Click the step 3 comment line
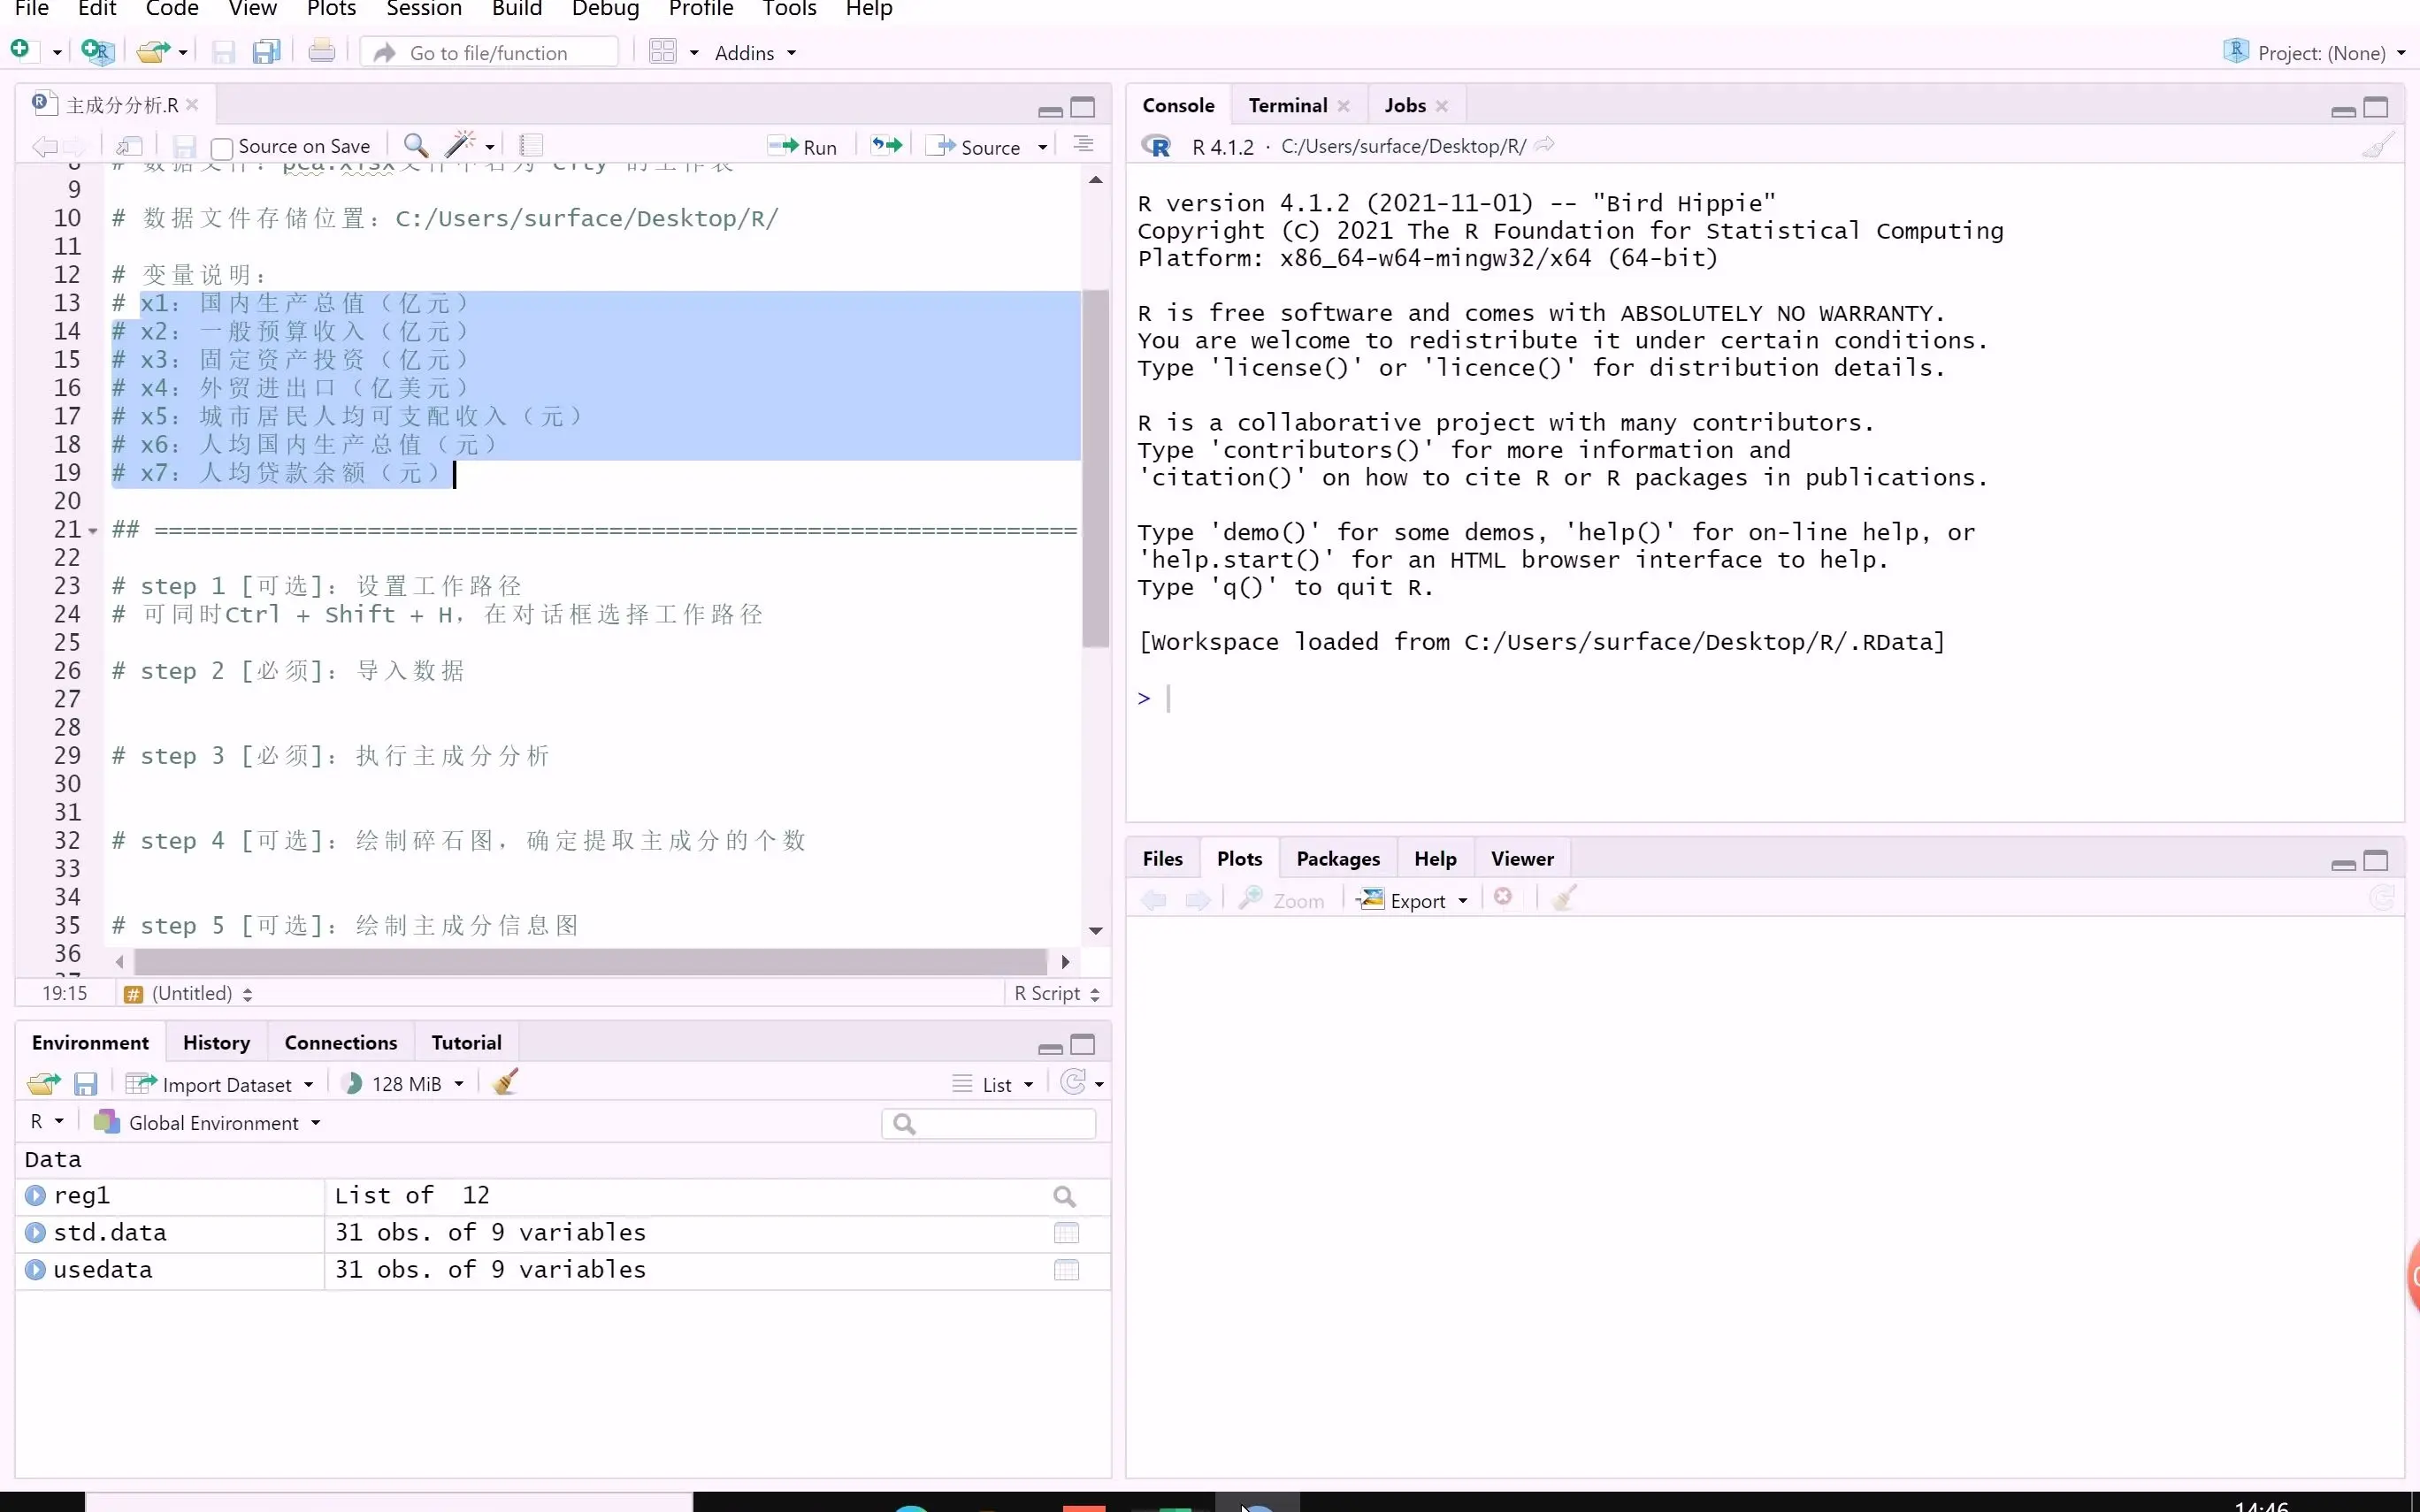The width and height of the screenshot is (2420, 1512). point(330,755)
